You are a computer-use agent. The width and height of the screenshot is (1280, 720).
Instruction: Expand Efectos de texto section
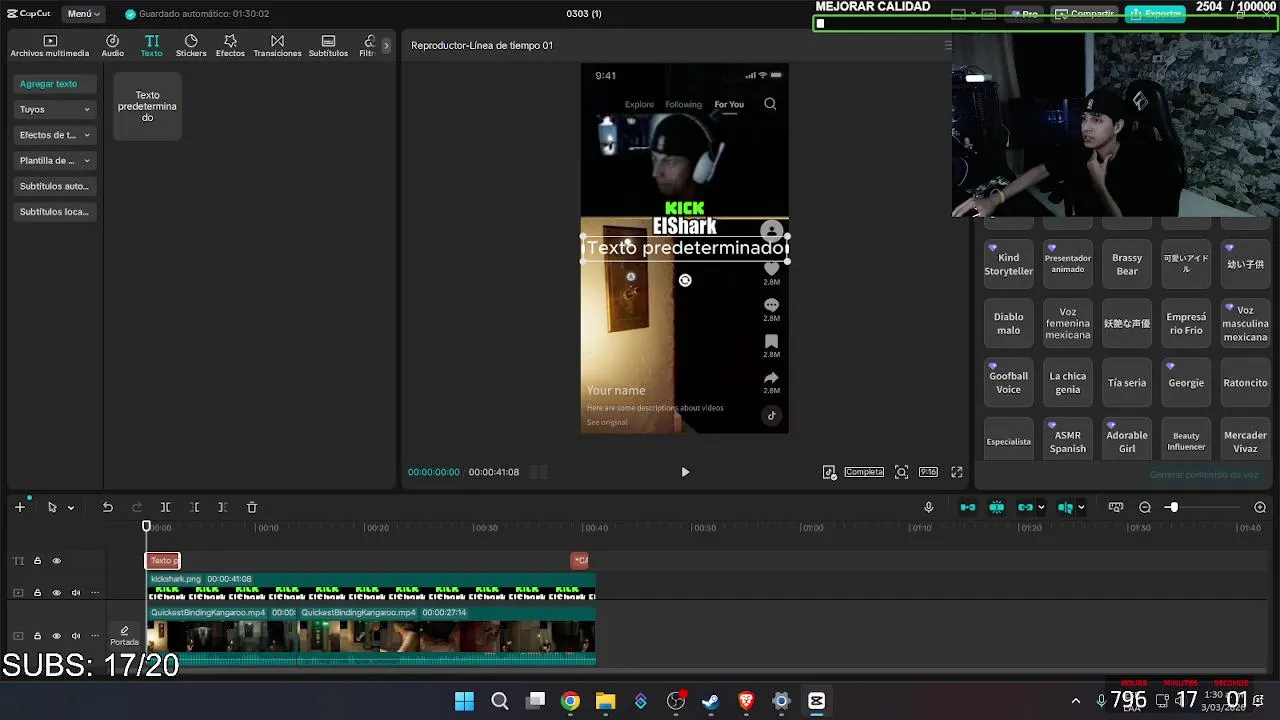click(x=55, y=135)
